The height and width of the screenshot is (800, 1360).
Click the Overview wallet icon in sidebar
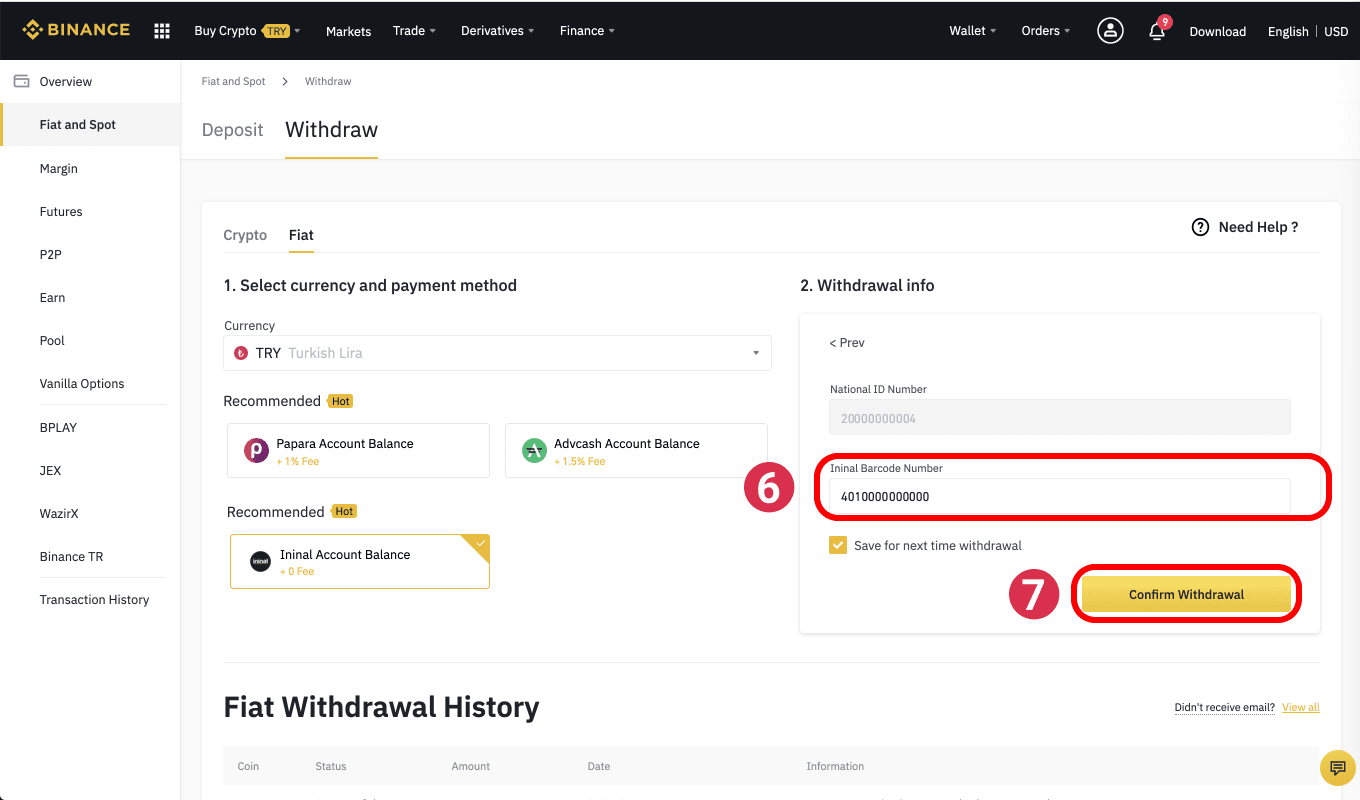pos(21,81)
